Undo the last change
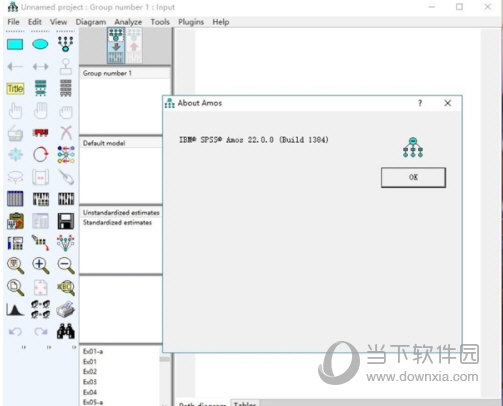 [15, 331]
